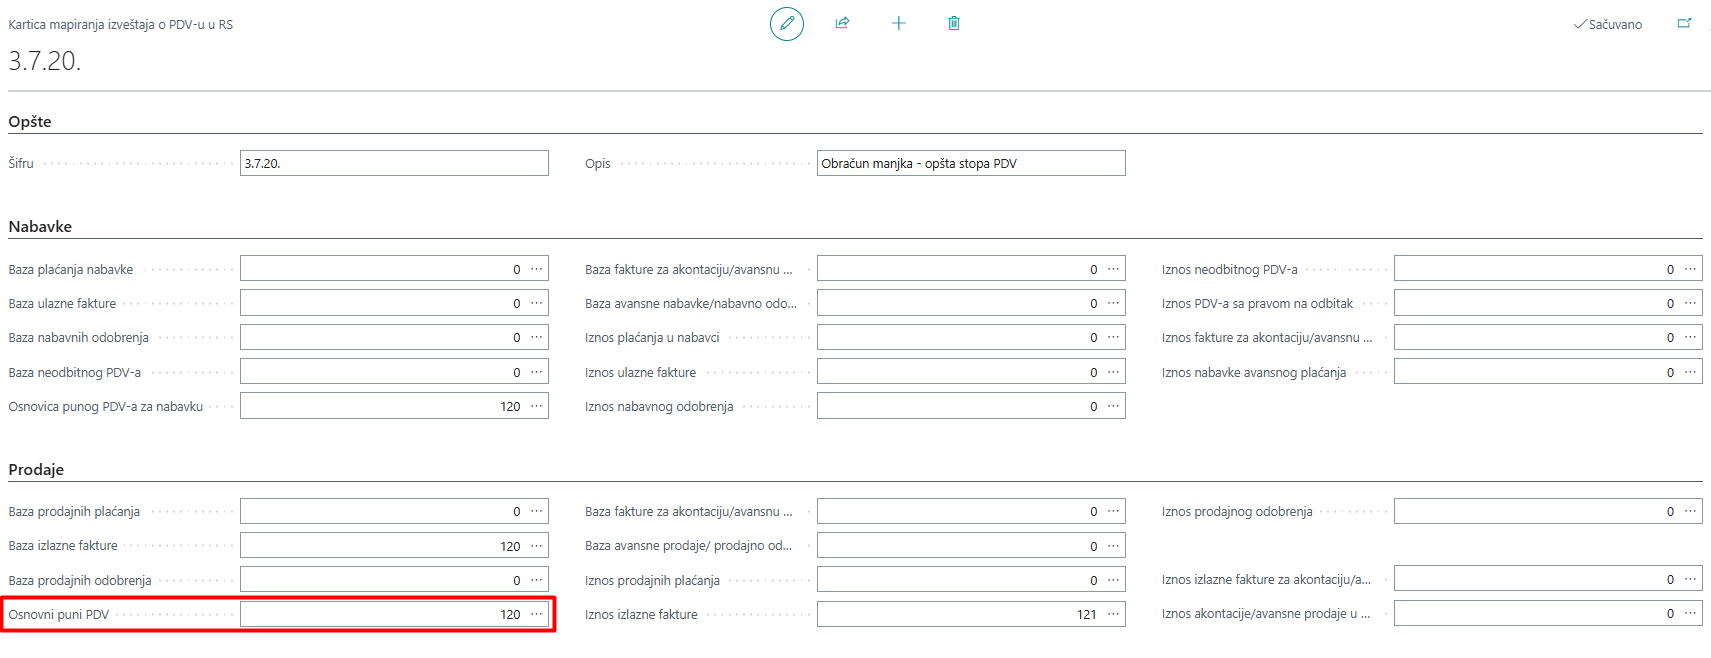Open lookup dots for Iznos izlazne fakture
This screenshot has height=658, width=1711.
click(1113, 614)
